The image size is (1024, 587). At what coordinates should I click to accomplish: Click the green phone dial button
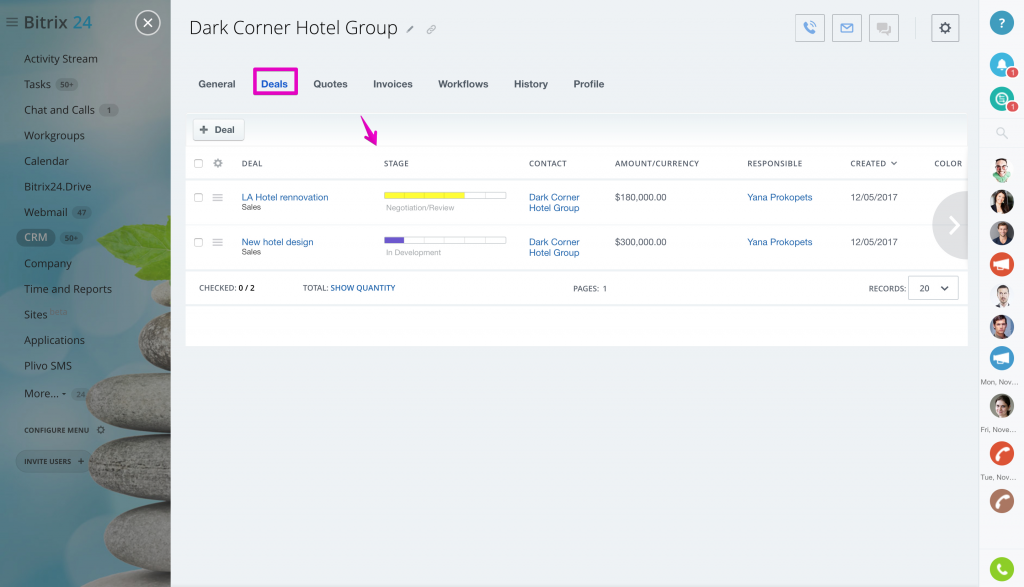(1001, 569)
